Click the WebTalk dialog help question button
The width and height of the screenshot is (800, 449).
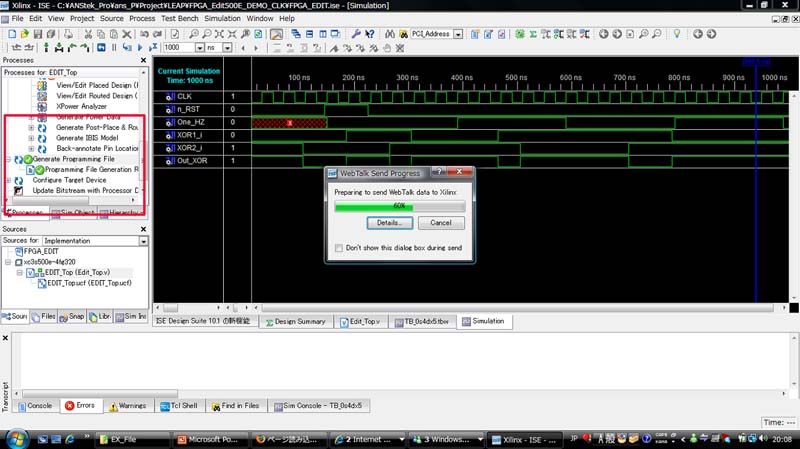click(x=439, y=172)
